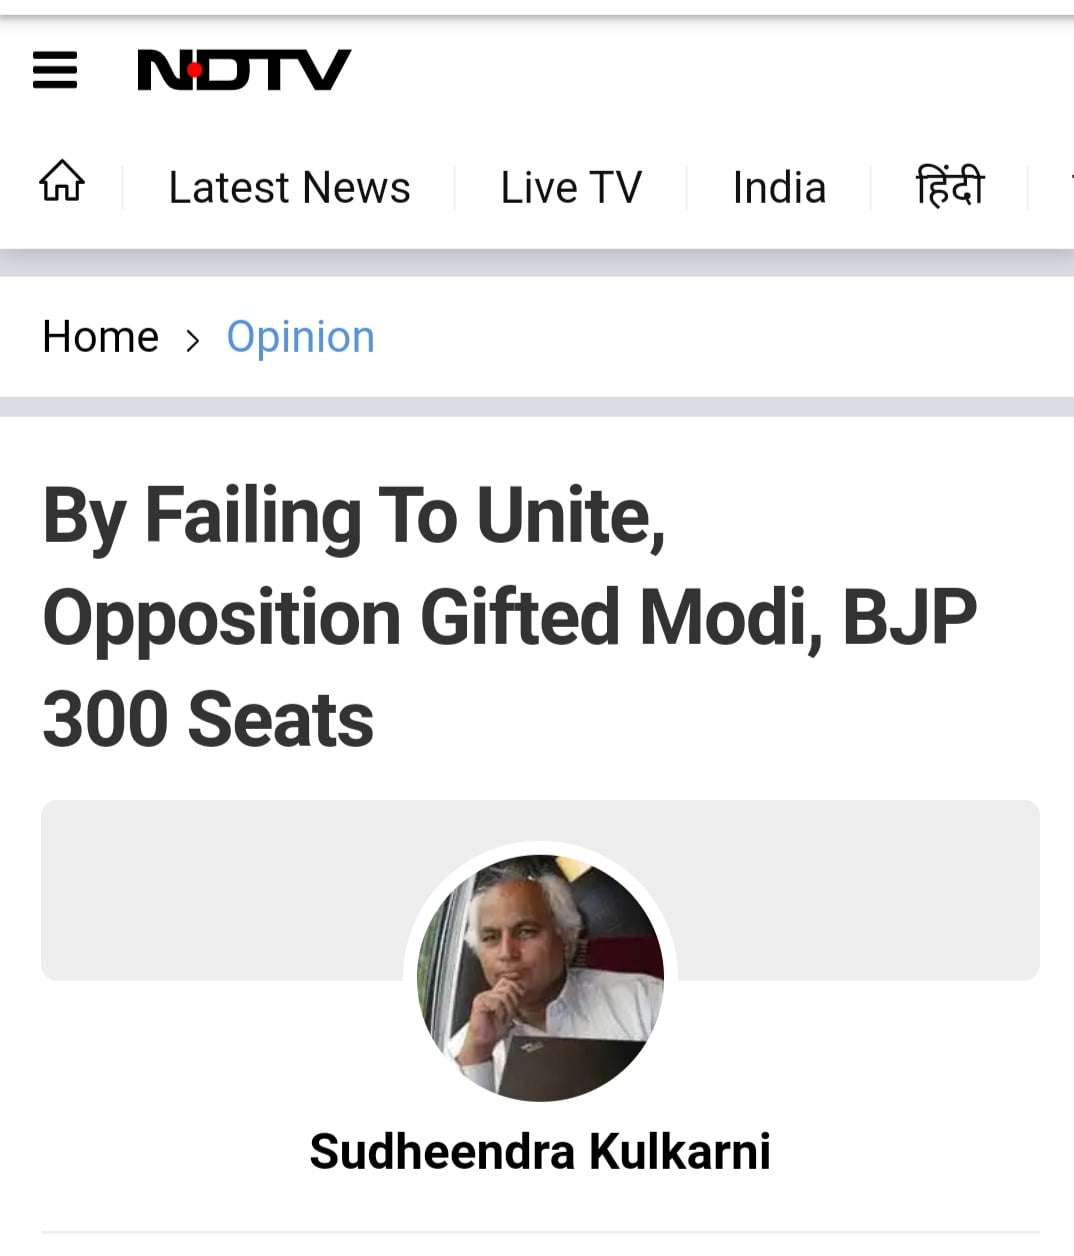This screenshot has height=1256, width=1074.
Task: Click "BJP" in the headline
Action: click(910, 618)
